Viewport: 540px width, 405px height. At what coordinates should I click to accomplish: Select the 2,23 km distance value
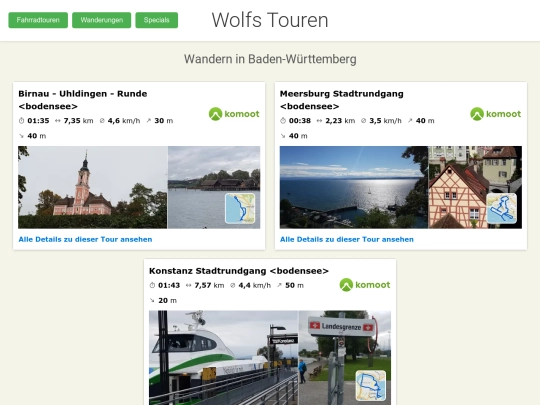click(x=340, y=121)
